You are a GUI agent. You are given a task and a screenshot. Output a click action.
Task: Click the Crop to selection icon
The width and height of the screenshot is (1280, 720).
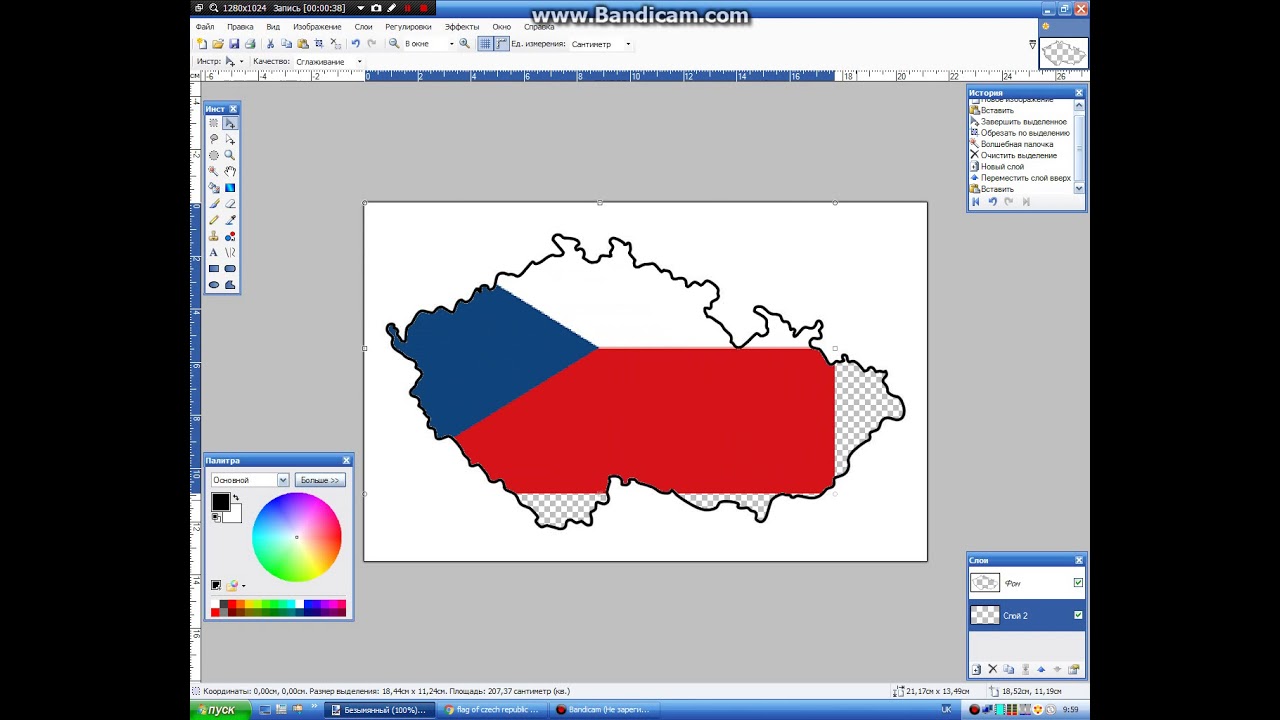point(319,44)
